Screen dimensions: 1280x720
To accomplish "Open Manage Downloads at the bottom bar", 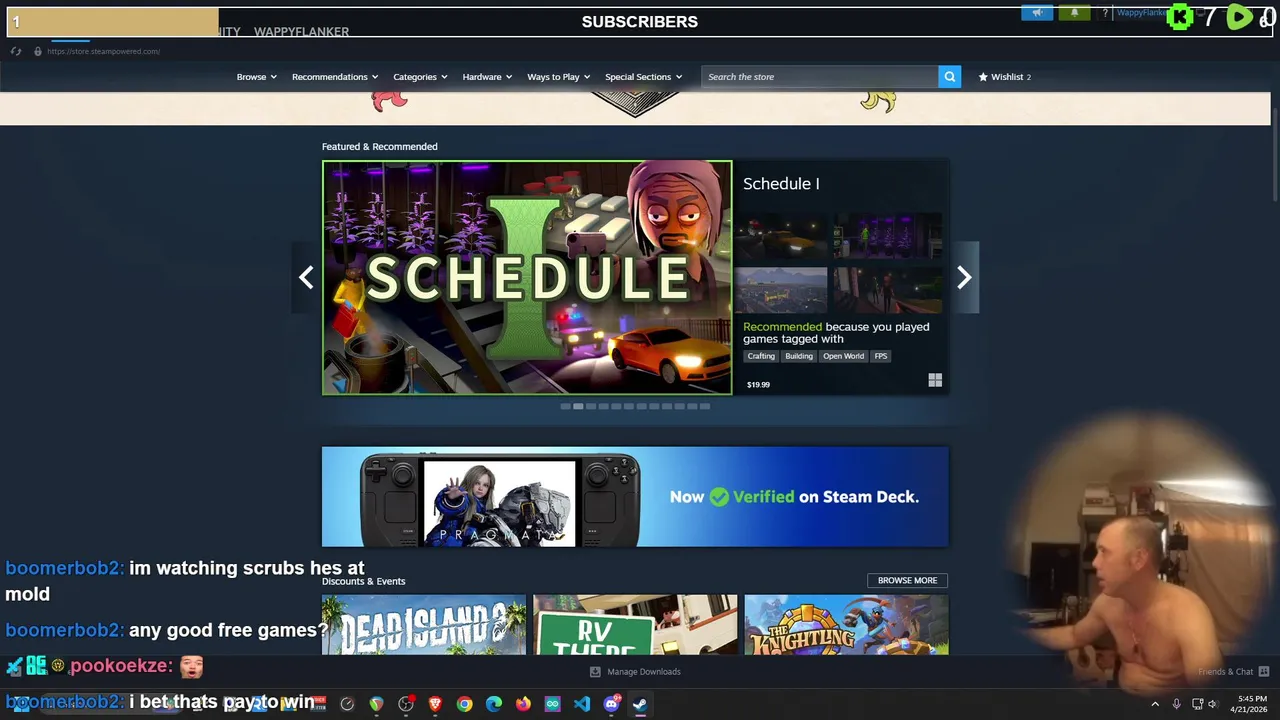I will click(x=635, y=671).
